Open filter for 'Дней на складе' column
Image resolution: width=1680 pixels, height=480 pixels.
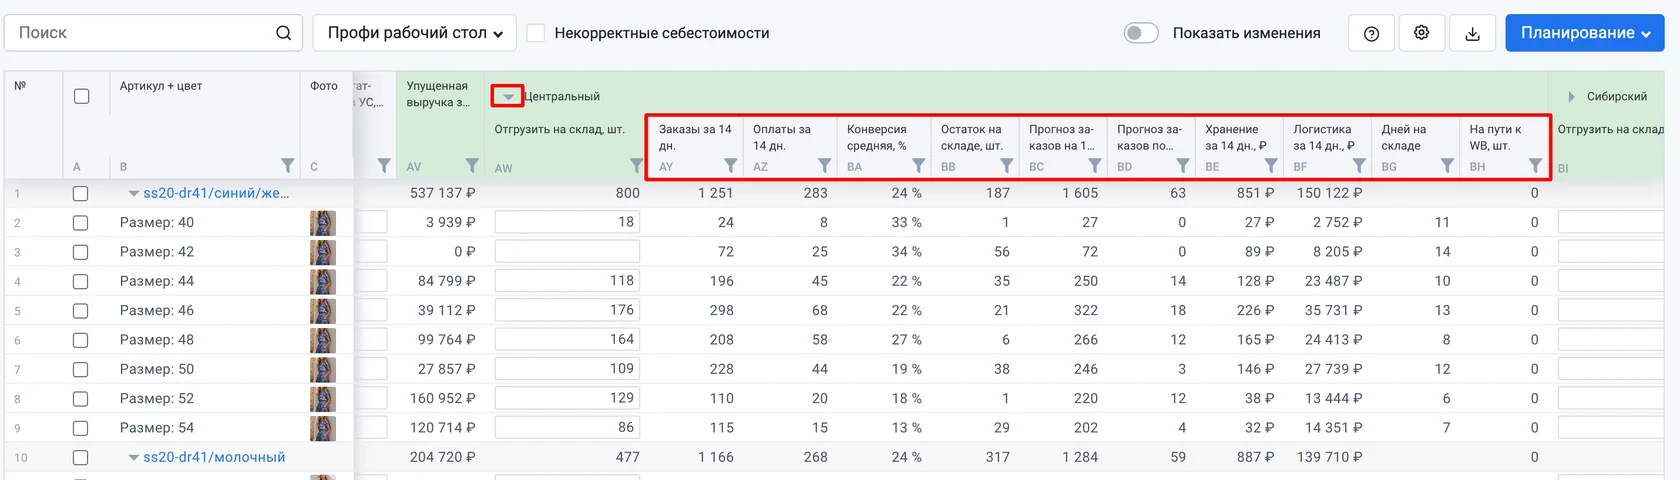1447,166
